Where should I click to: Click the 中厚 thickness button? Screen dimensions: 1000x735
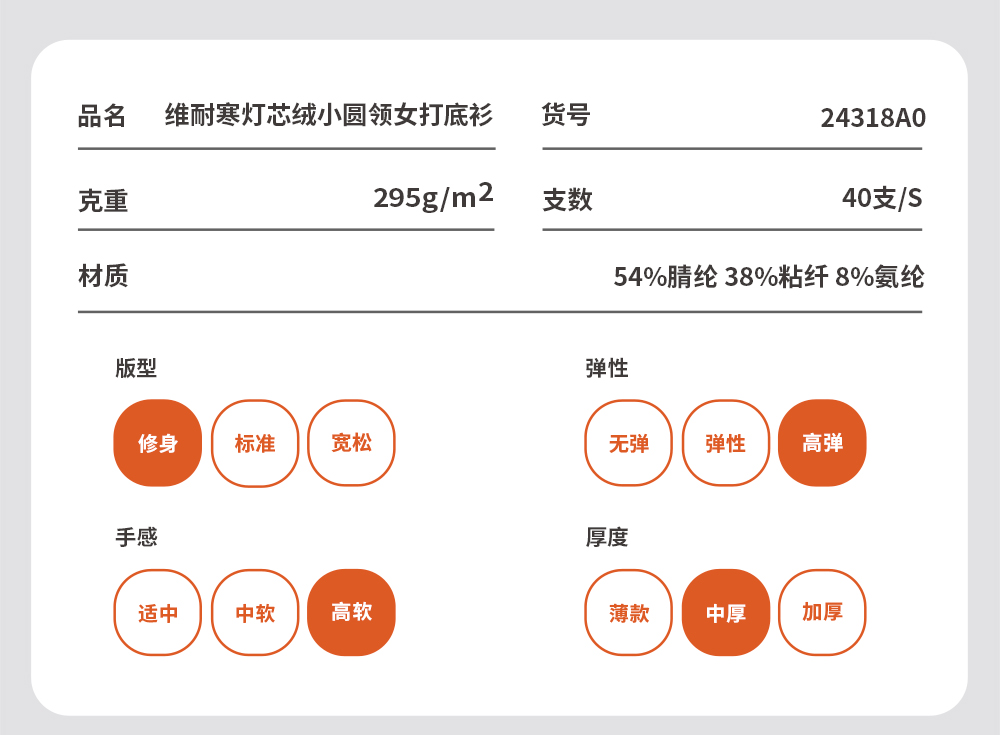(x=726, y=613)
